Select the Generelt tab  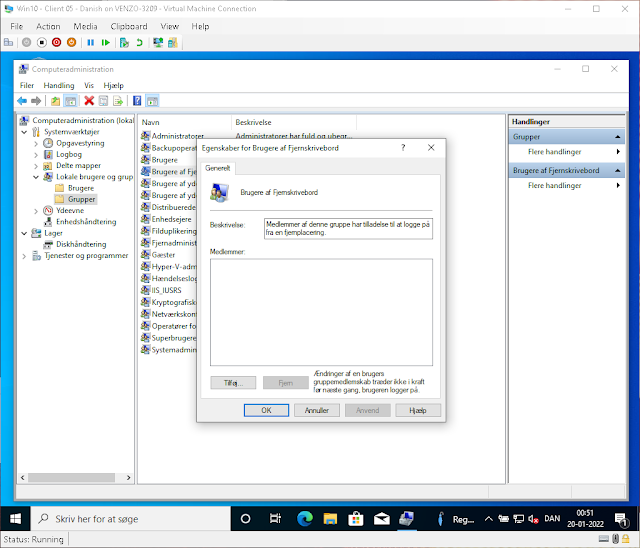coord(218,168)
